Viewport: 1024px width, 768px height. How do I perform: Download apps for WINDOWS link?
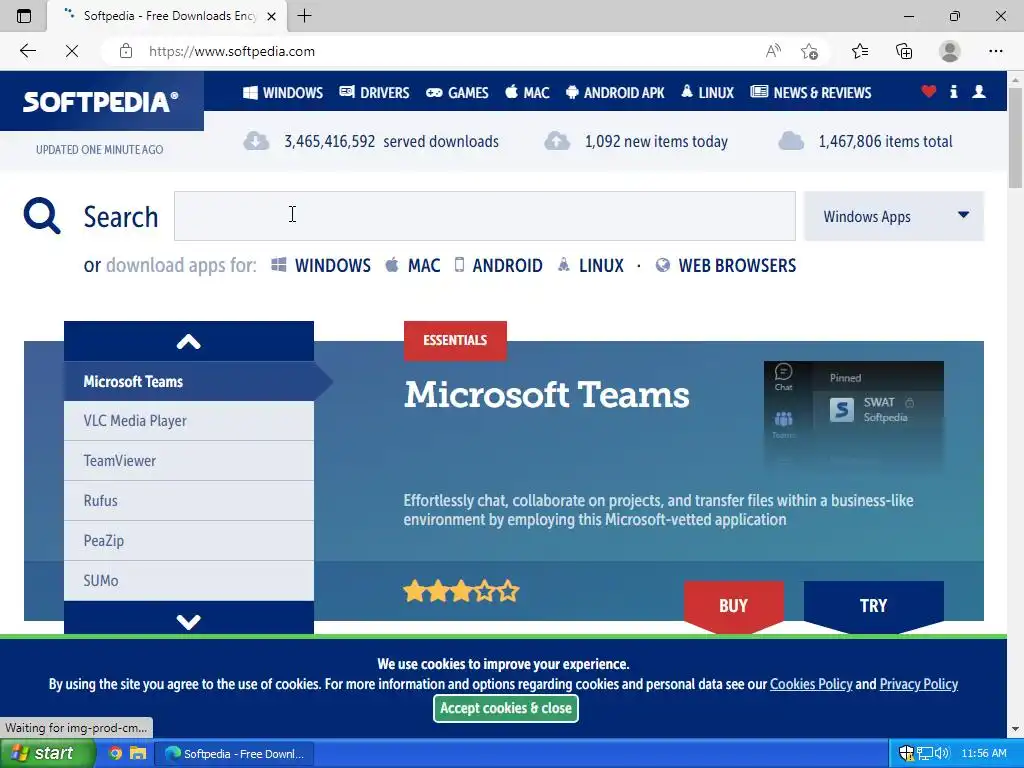[x=321, y=266]
